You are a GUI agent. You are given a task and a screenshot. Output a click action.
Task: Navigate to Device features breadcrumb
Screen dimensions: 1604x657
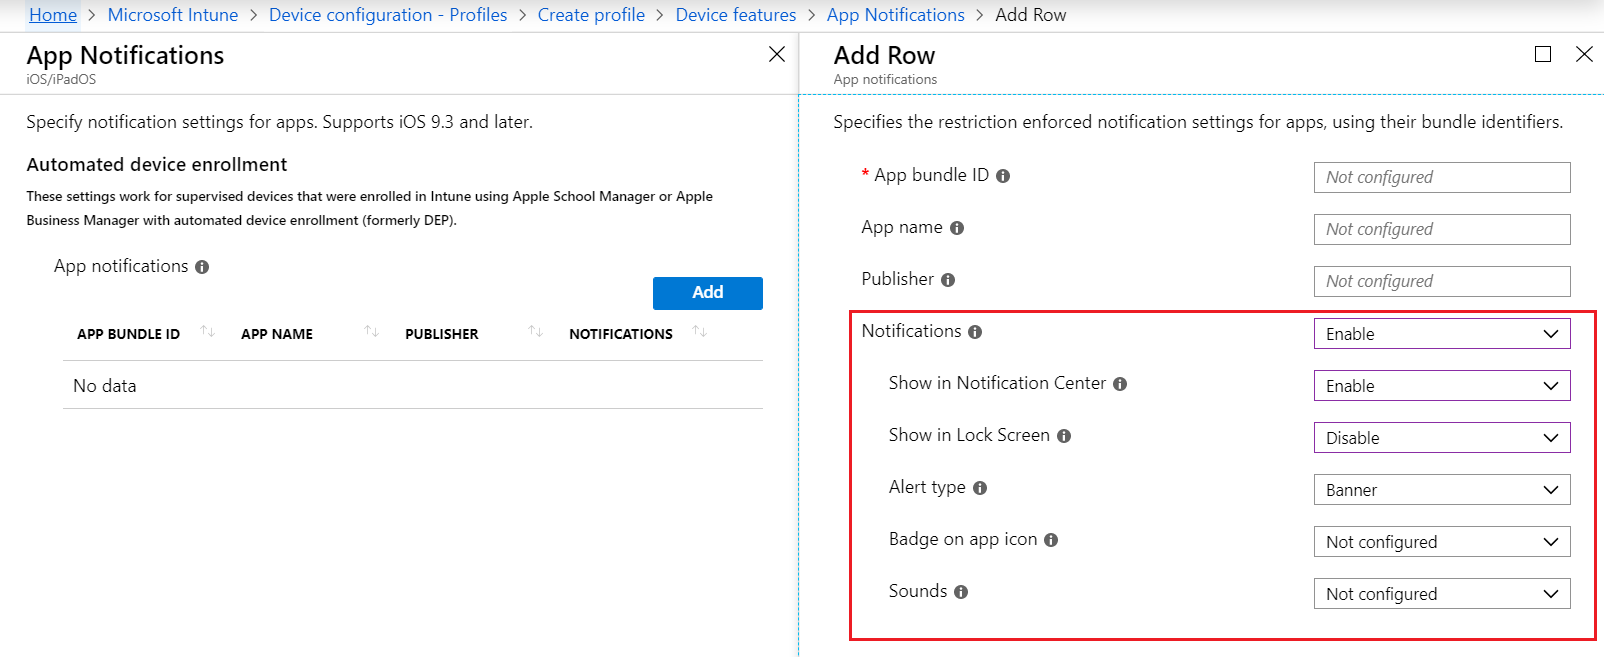click(x=735, y=15)
